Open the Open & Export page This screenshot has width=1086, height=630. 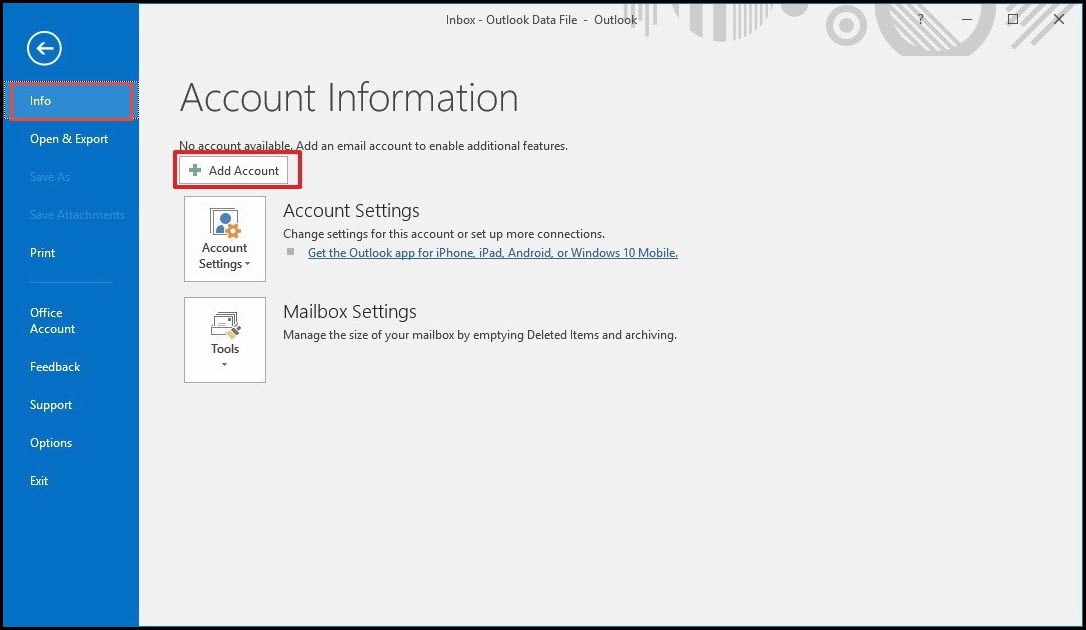(x=69, y=139)
